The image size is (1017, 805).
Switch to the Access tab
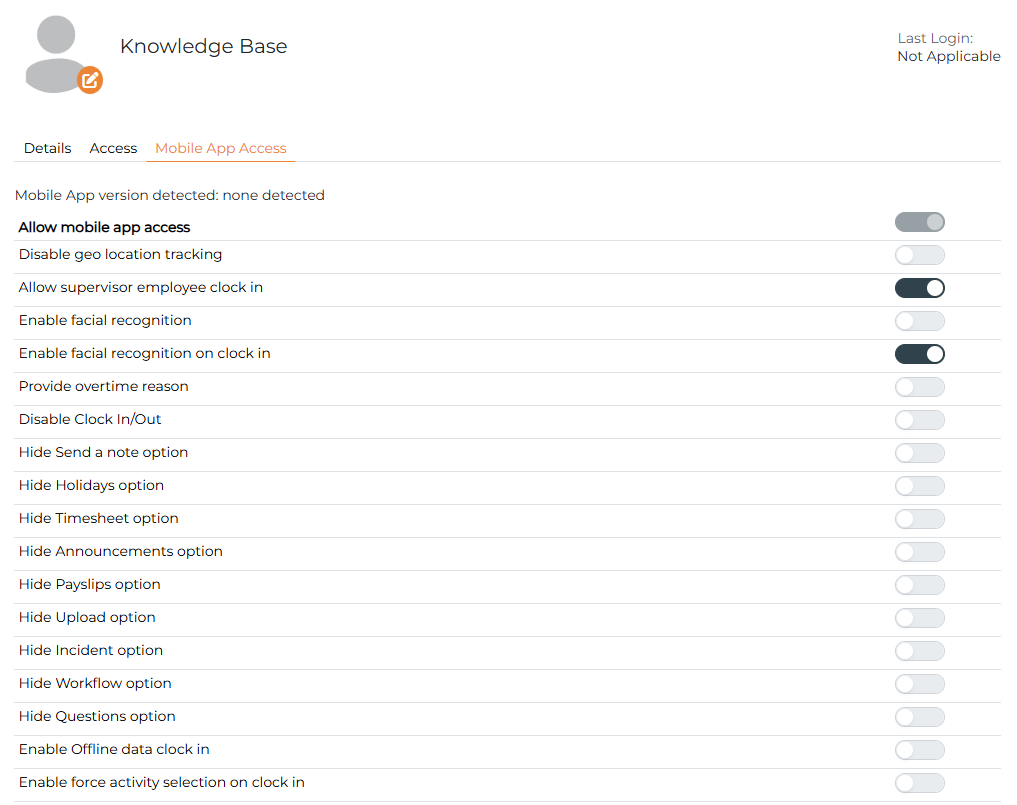[x=114, y=148]
